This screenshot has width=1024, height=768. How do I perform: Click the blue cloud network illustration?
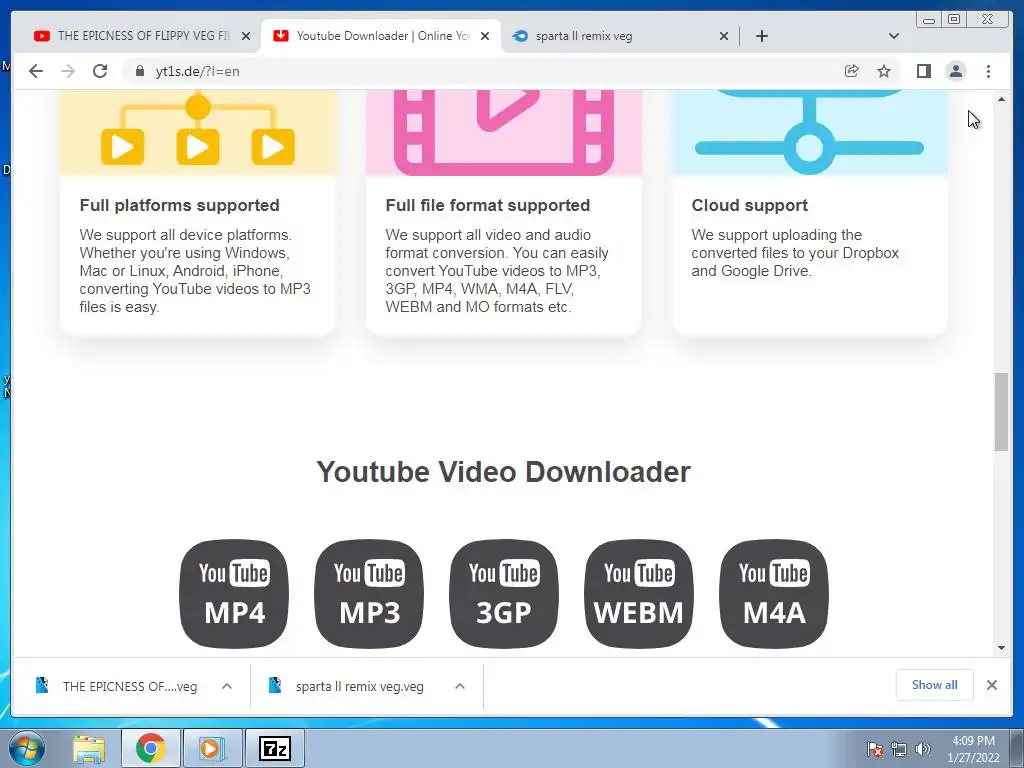(809, 133)
